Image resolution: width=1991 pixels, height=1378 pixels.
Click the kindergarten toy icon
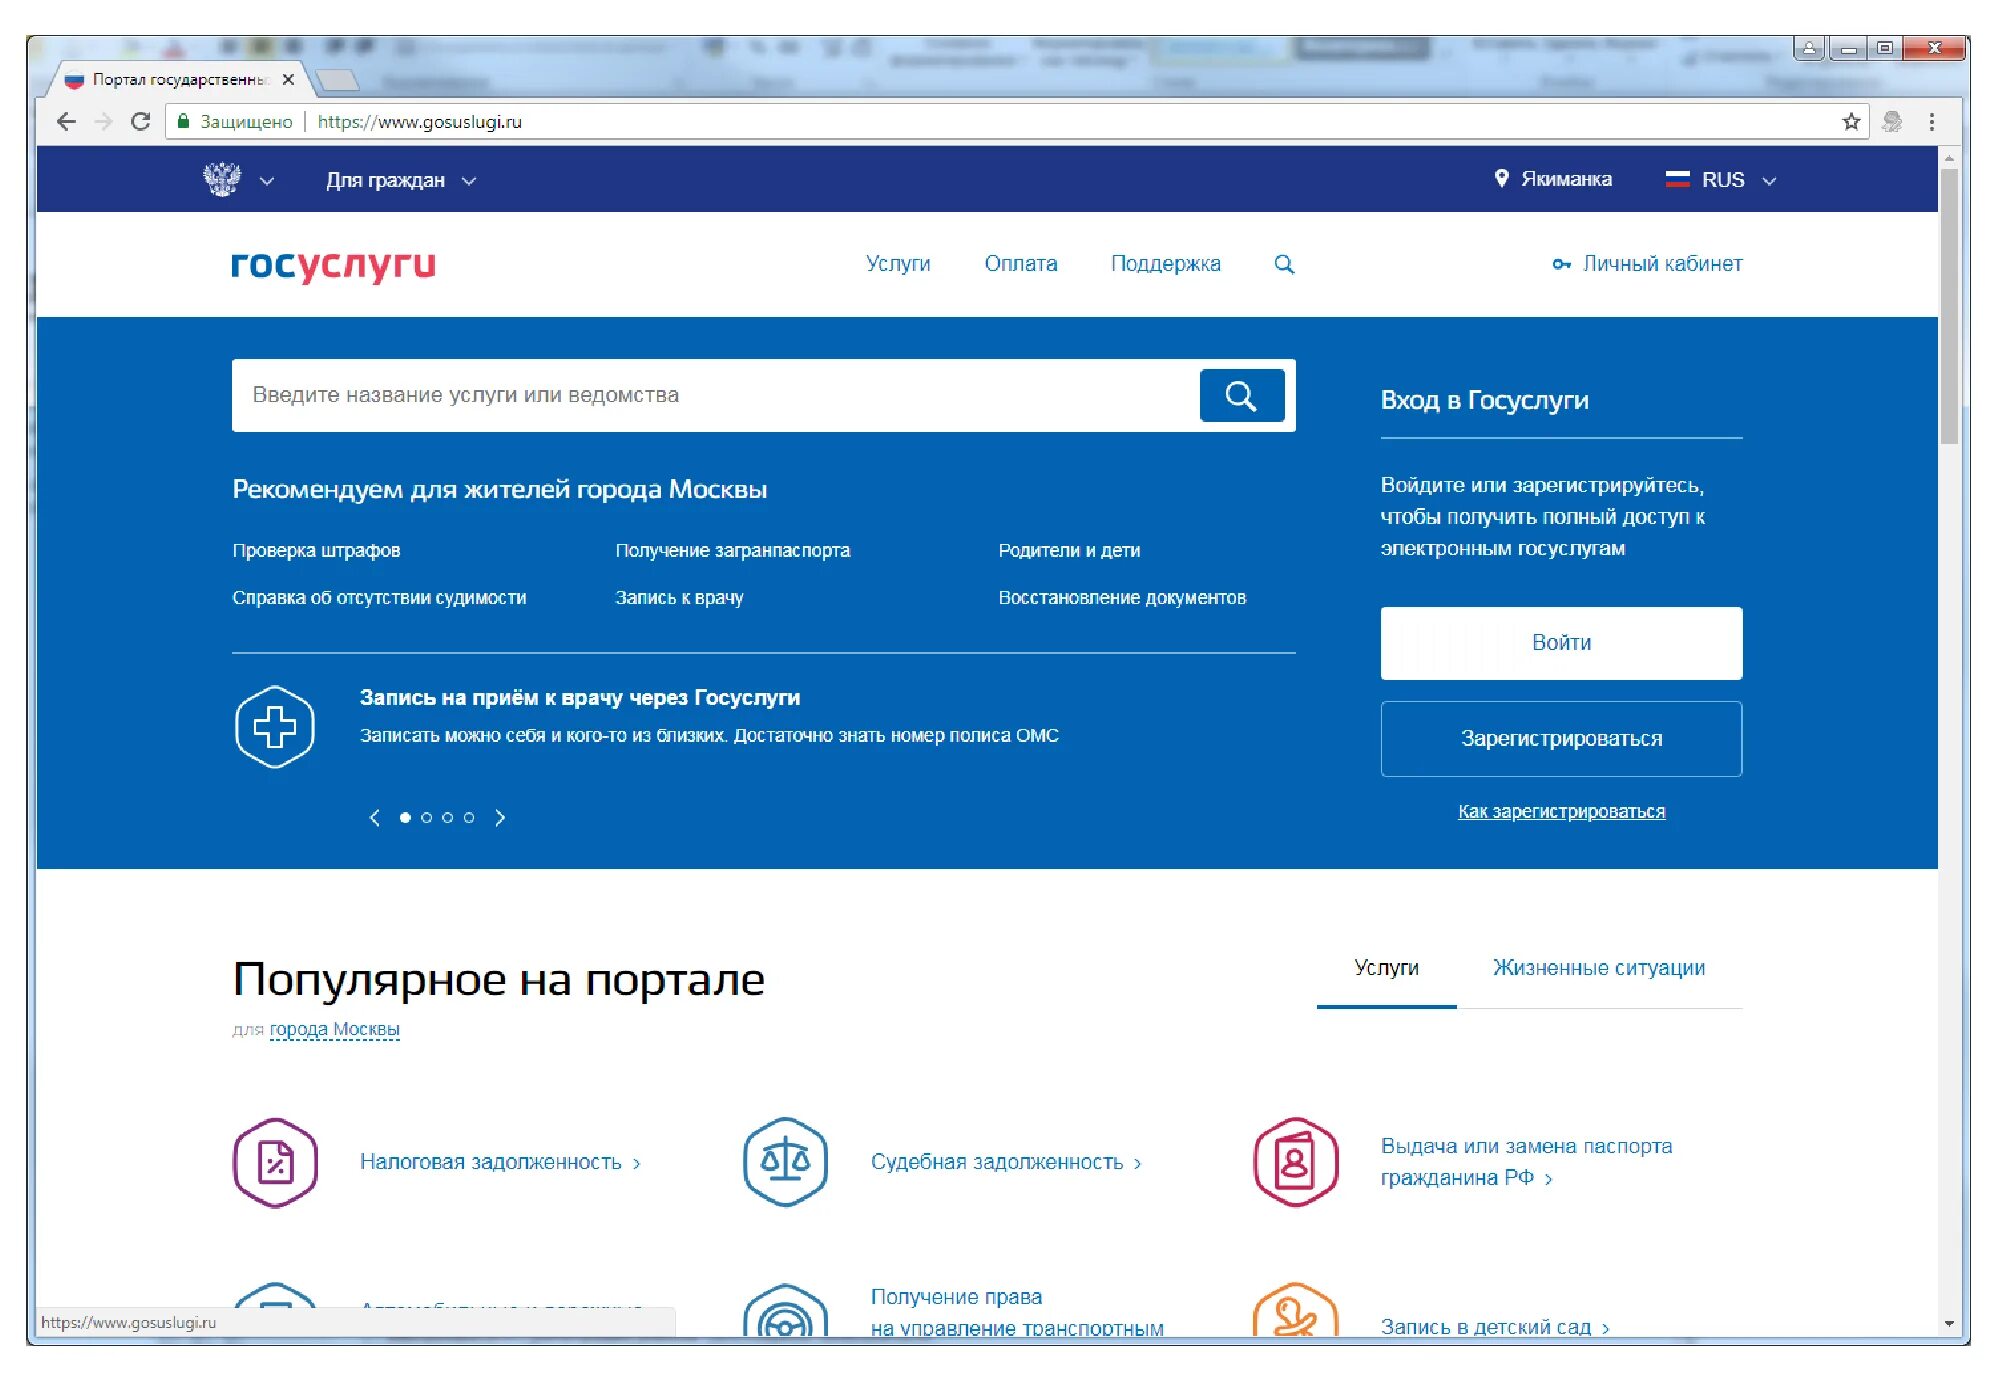(x=1295, y=1311)
